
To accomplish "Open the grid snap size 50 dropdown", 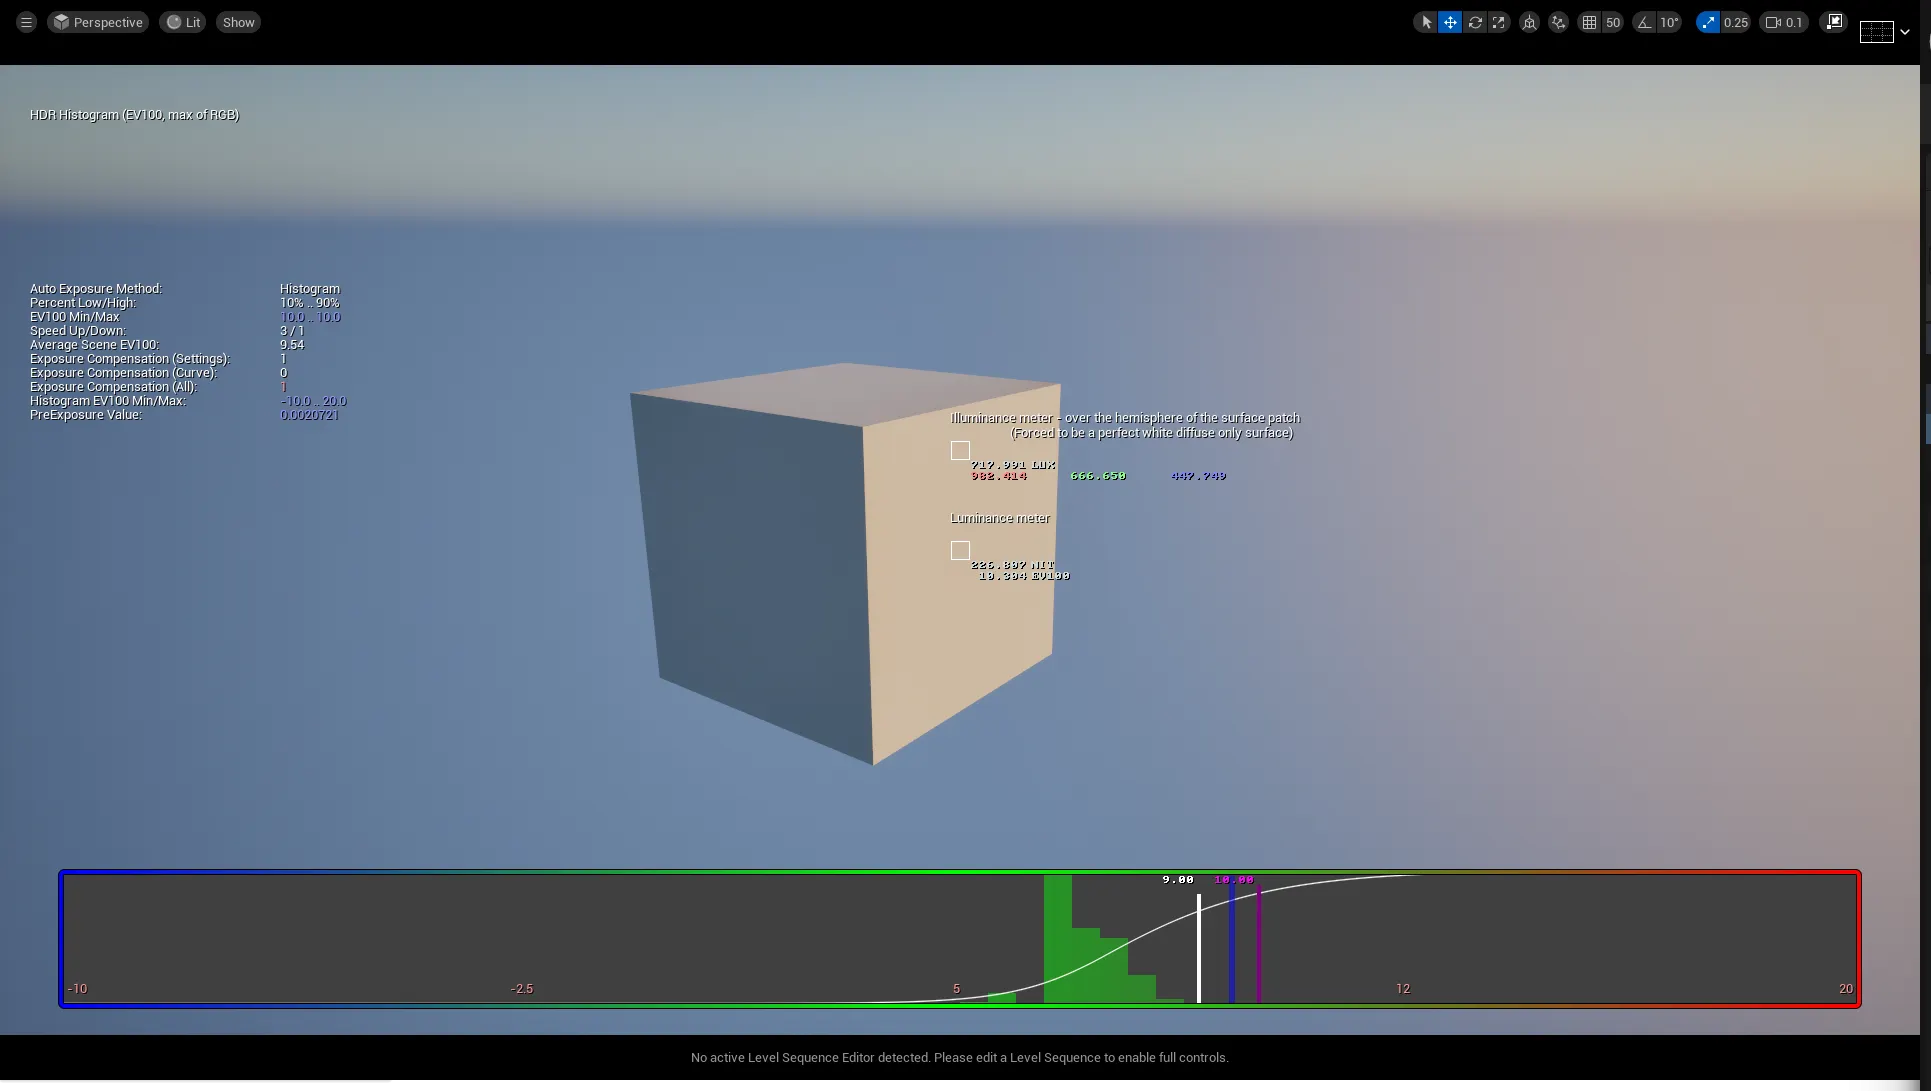I will pos(1613,22).
